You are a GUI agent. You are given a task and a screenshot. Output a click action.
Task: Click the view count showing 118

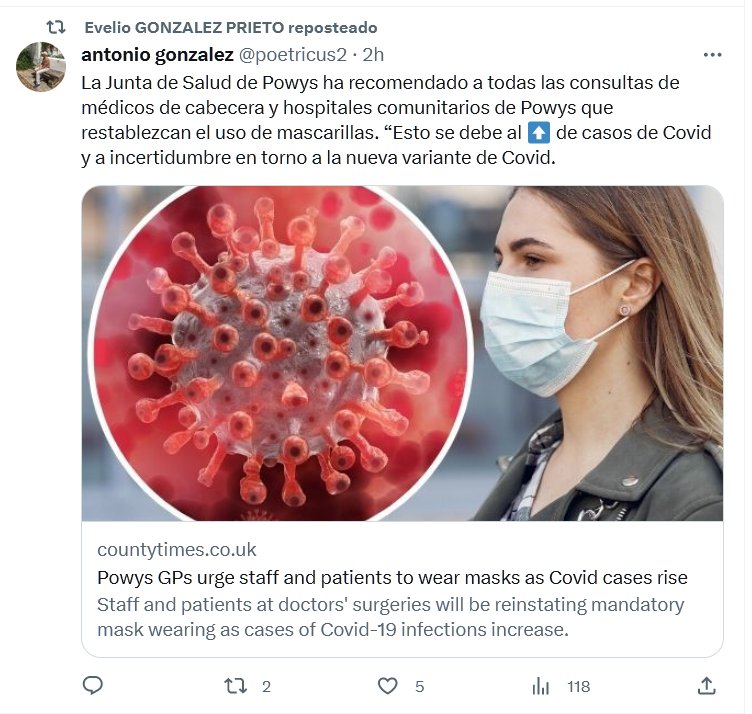click(578, 686)
